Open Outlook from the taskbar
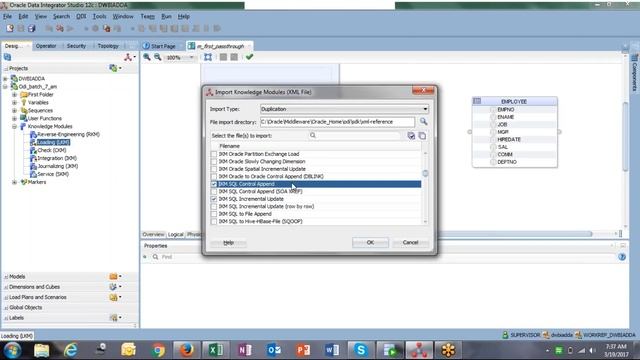Viewport: 640px width, 360px height. [274, 350]
